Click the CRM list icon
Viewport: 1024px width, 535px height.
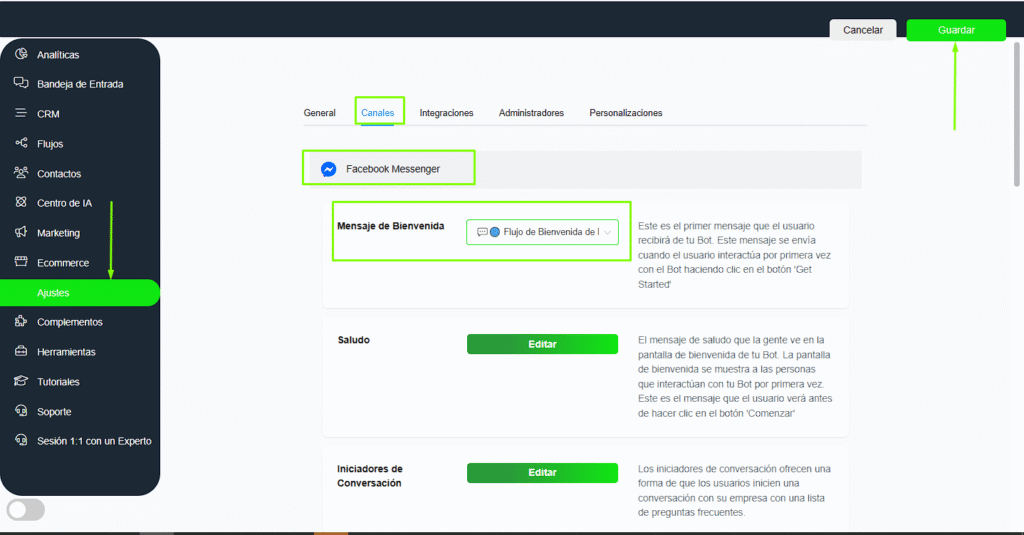[x=21, y=113]
